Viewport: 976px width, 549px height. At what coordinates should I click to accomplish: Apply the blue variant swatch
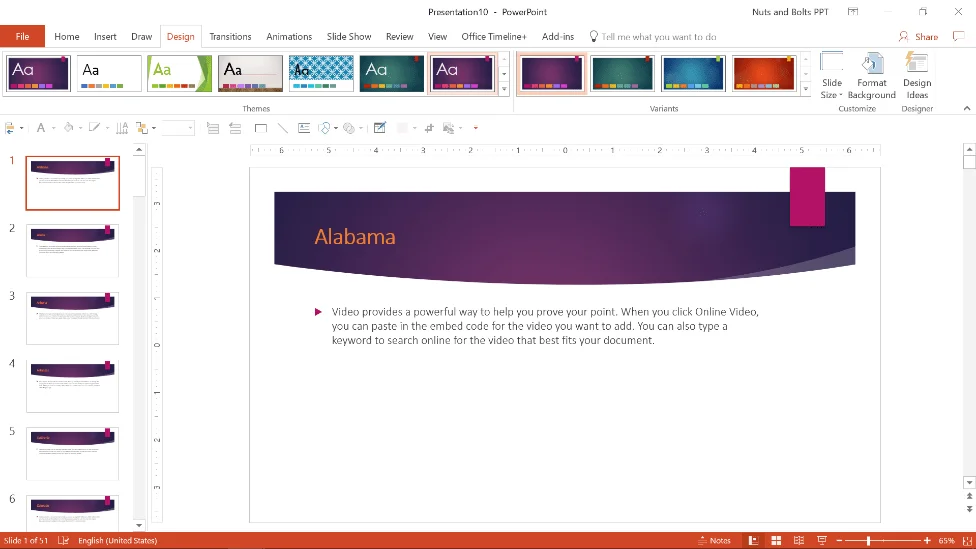tap(693, 73)
